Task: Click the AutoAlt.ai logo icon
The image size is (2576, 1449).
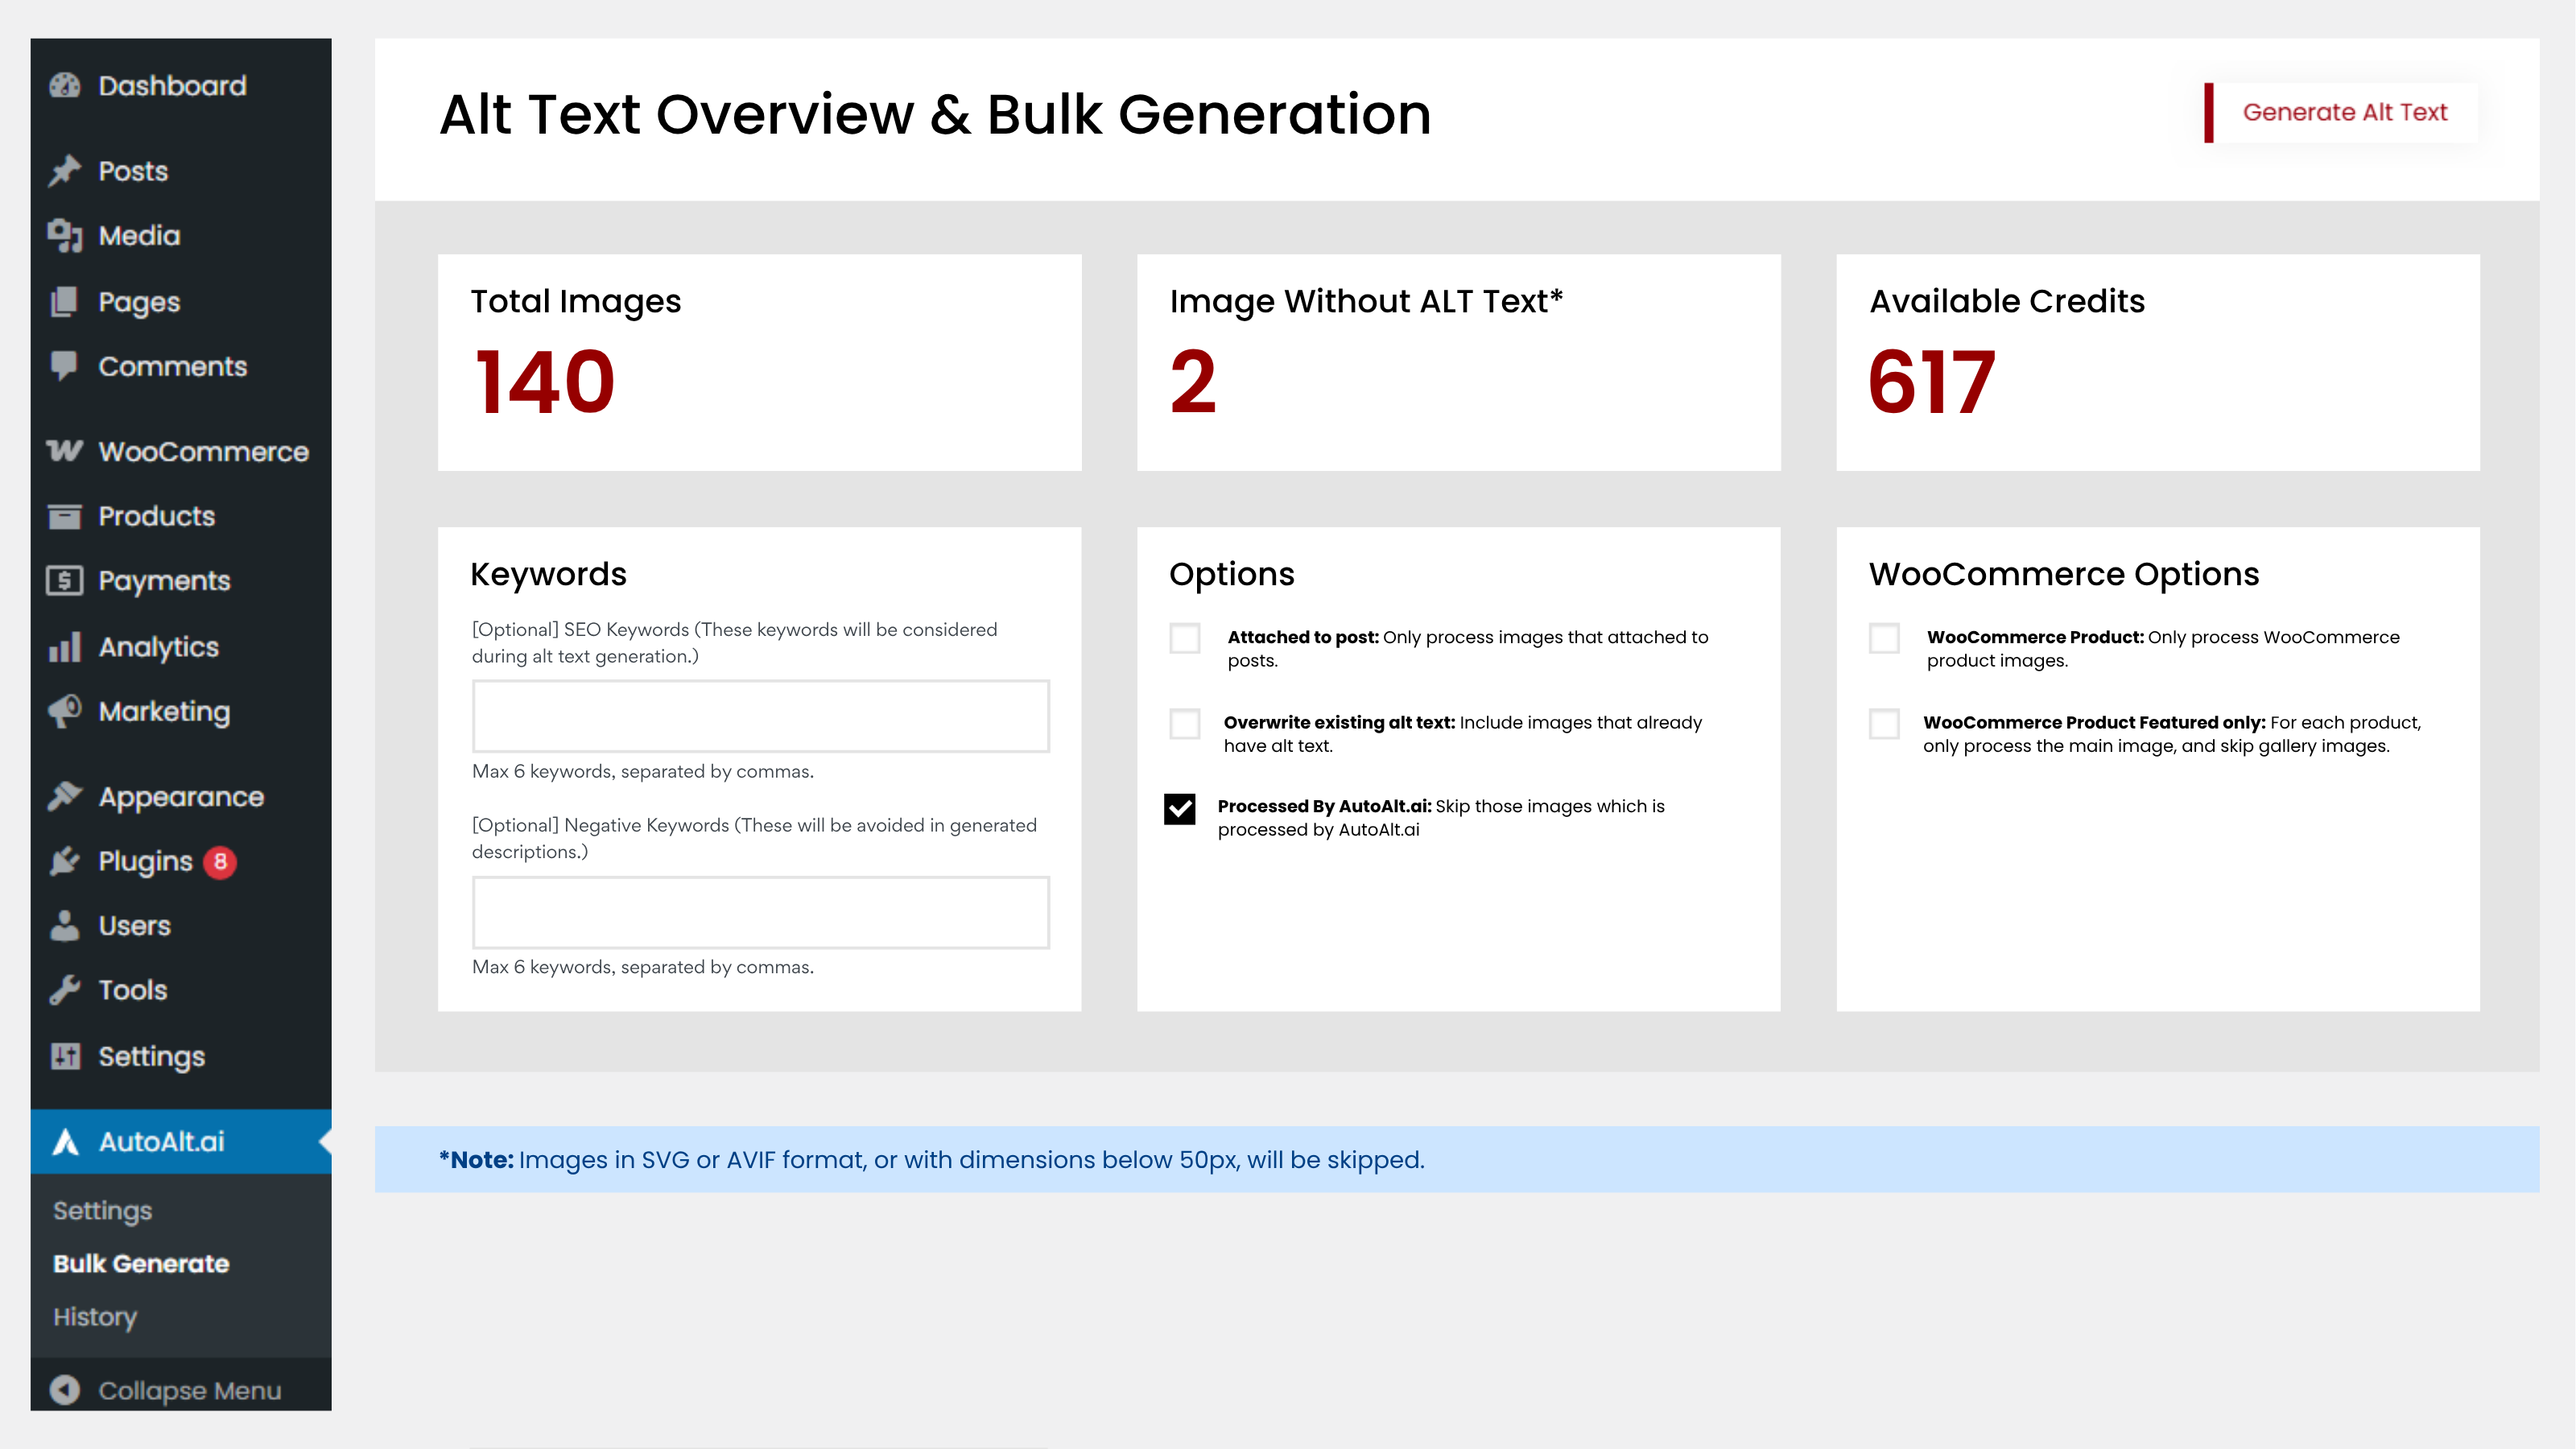Action: click(x=65, y=1141)
